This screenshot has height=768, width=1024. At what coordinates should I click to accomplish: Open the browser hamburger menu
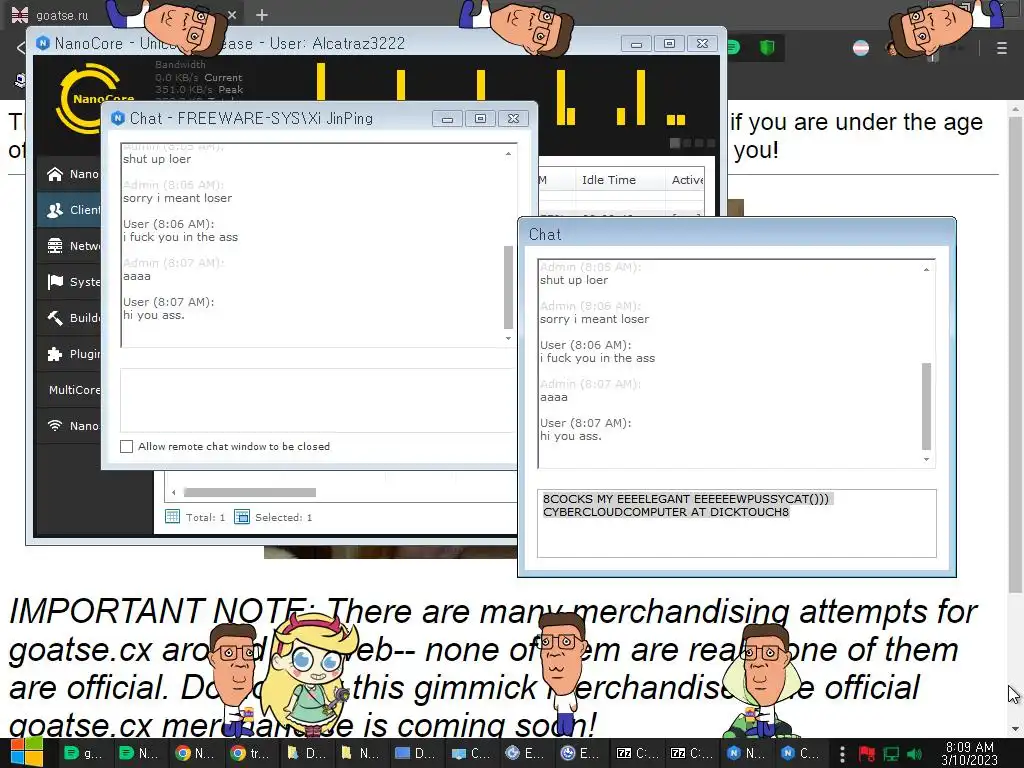click(1002, 48)
